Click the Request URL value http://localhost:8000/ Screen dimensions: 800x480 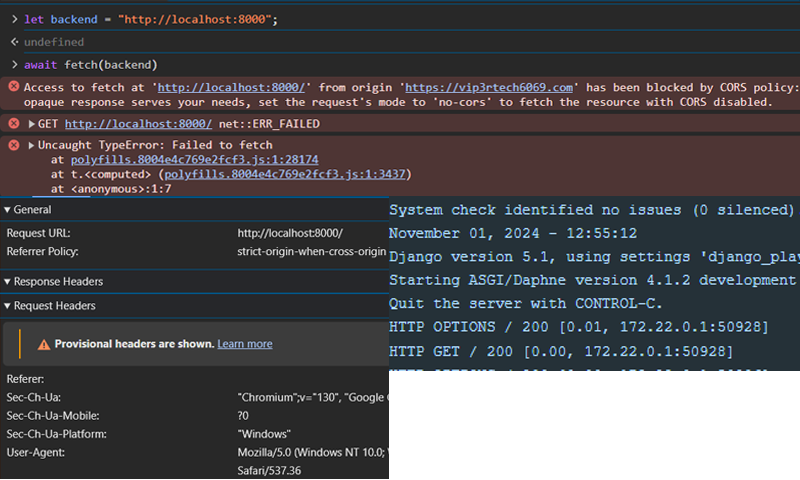[x=290, y=233]
